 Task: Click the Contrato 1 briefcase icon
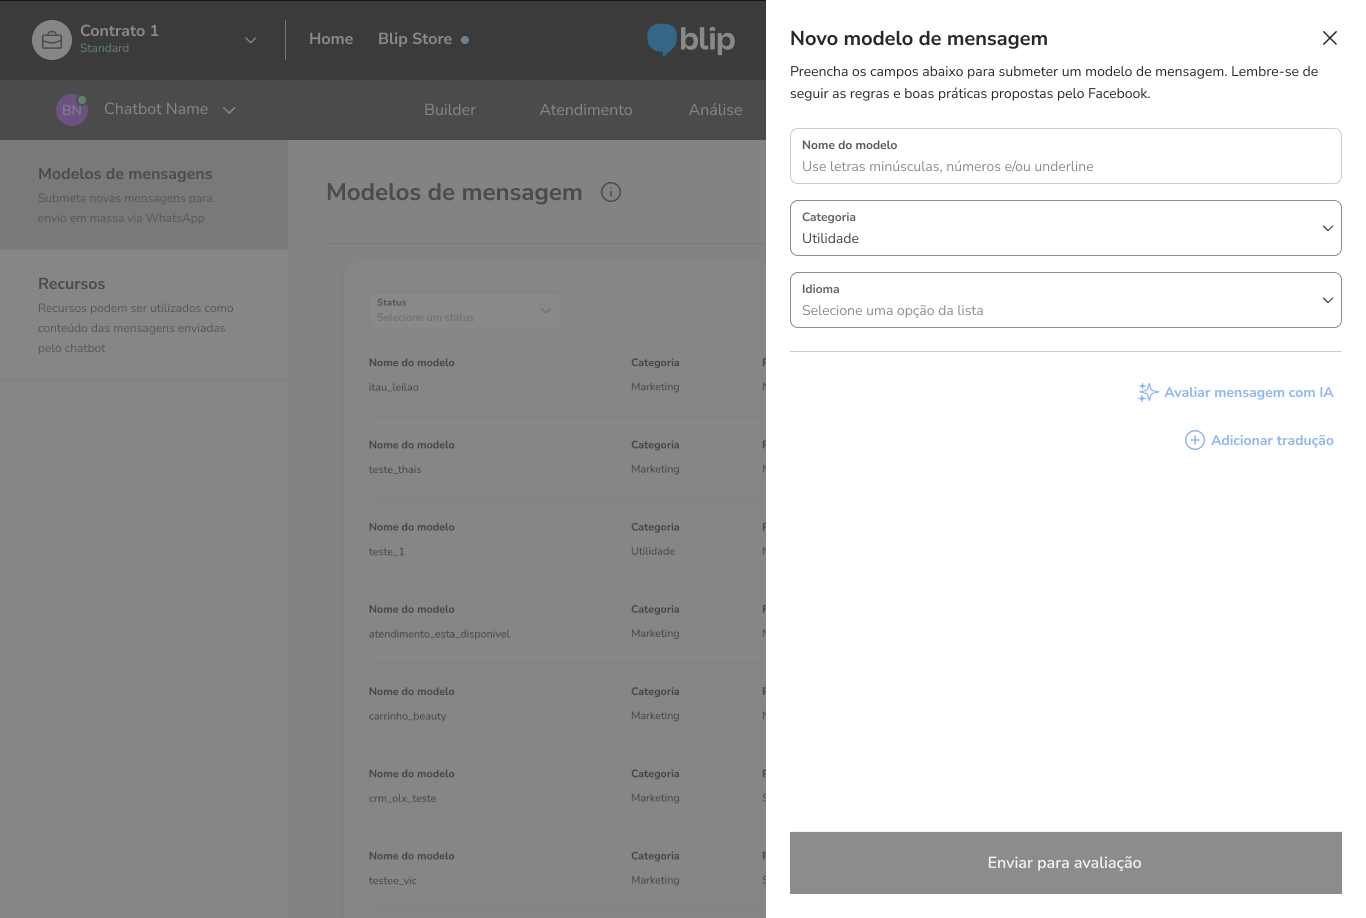pos(52,40)
